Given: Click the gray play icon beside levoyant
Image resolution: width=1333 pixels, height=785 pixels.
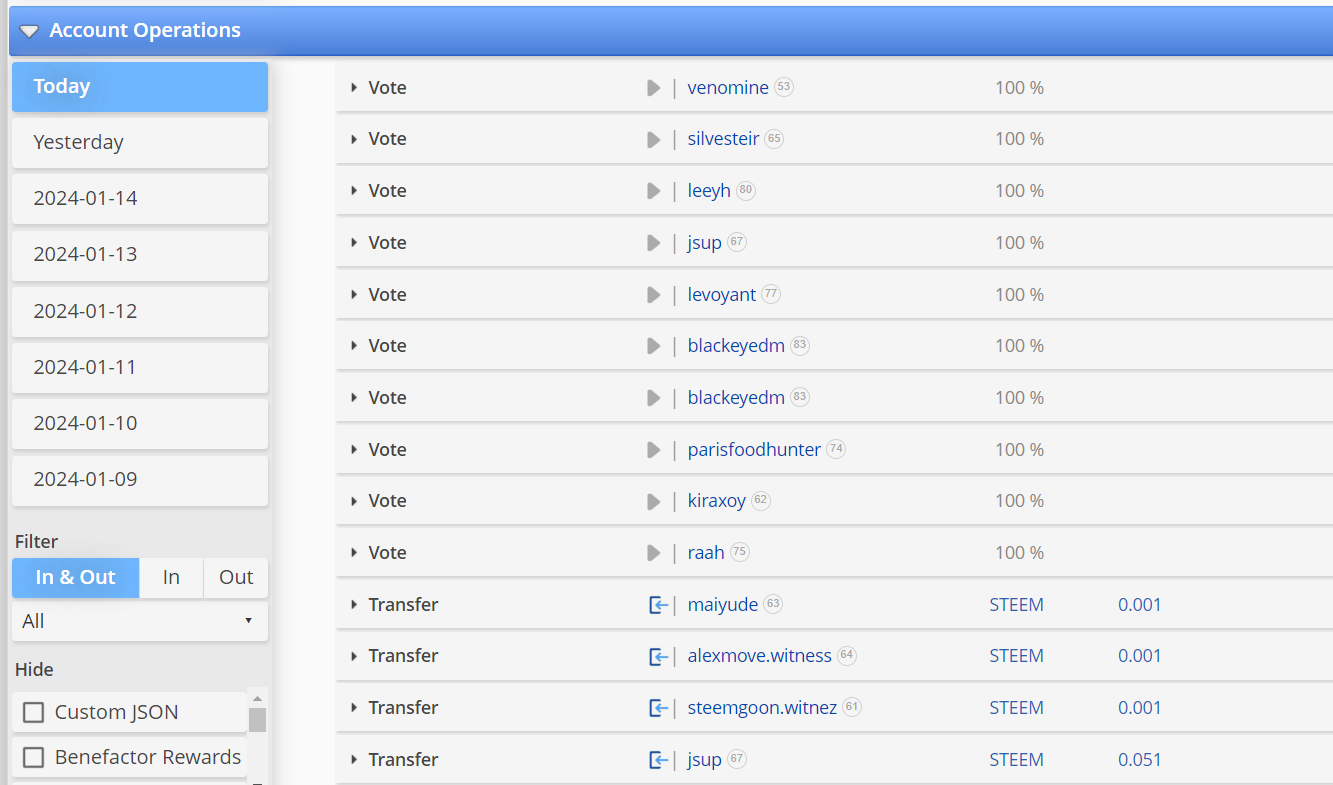Looking at the screenshot, I should [x=654, y=295].
